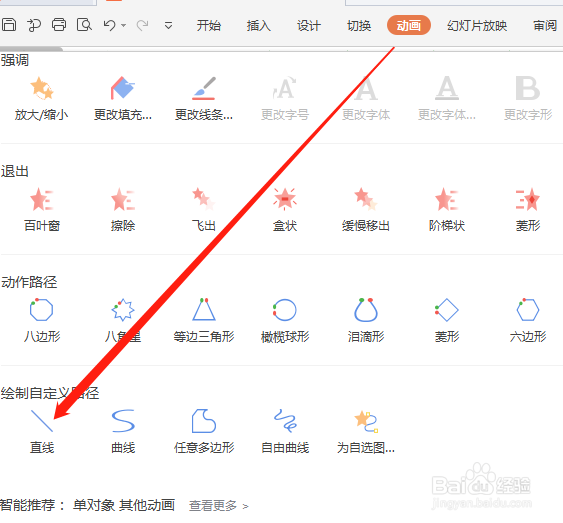Choose the 橄榄球形 motion path

[285, 321]
